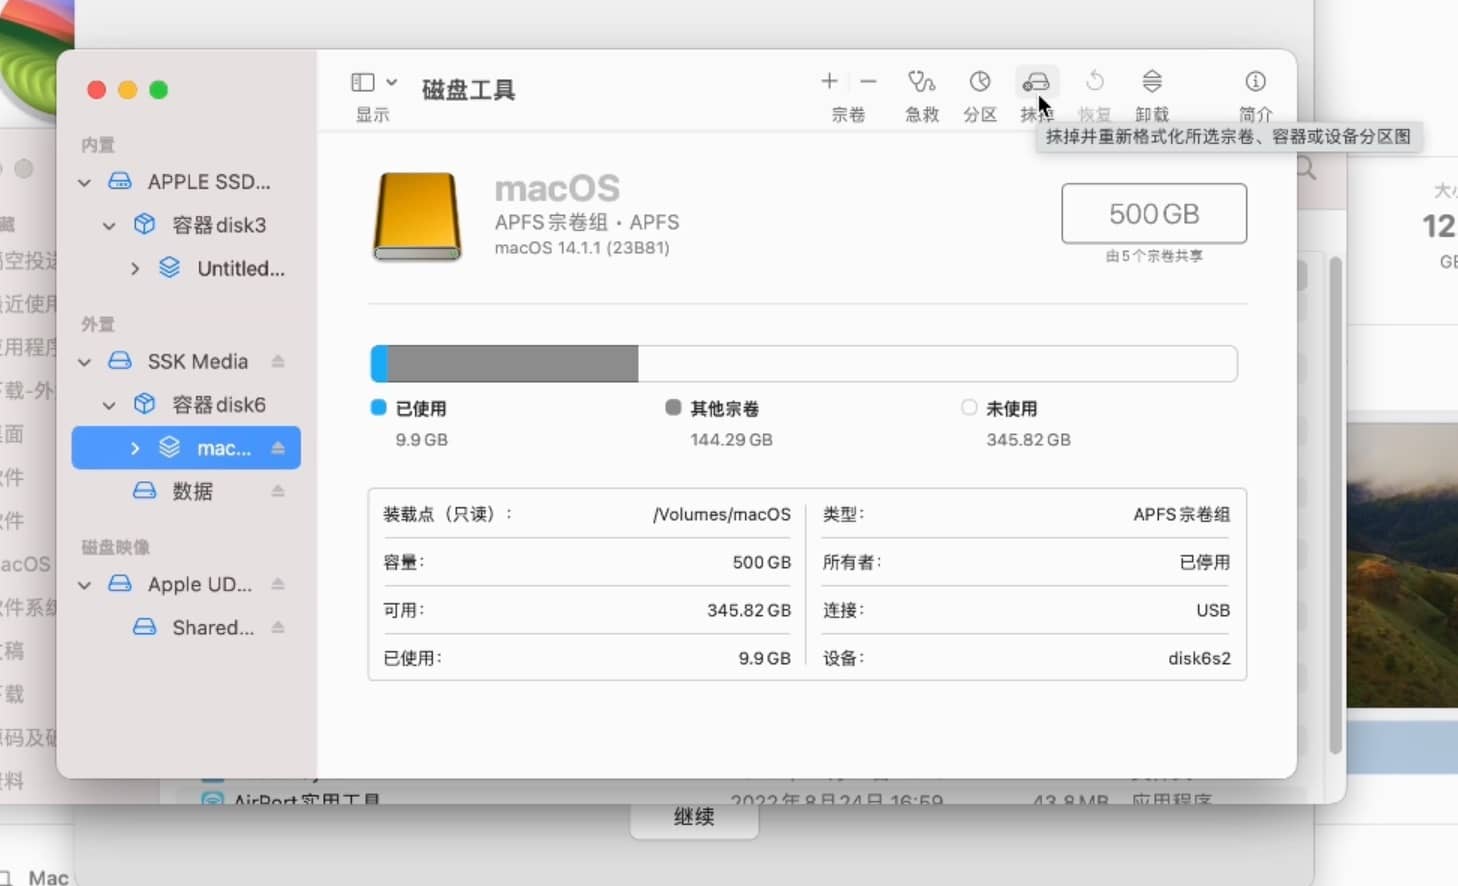Viewport: 1458px width, 886px height.
Task: Collapse the Apple UDIF disk image
Action: click(x=85, y=584)
